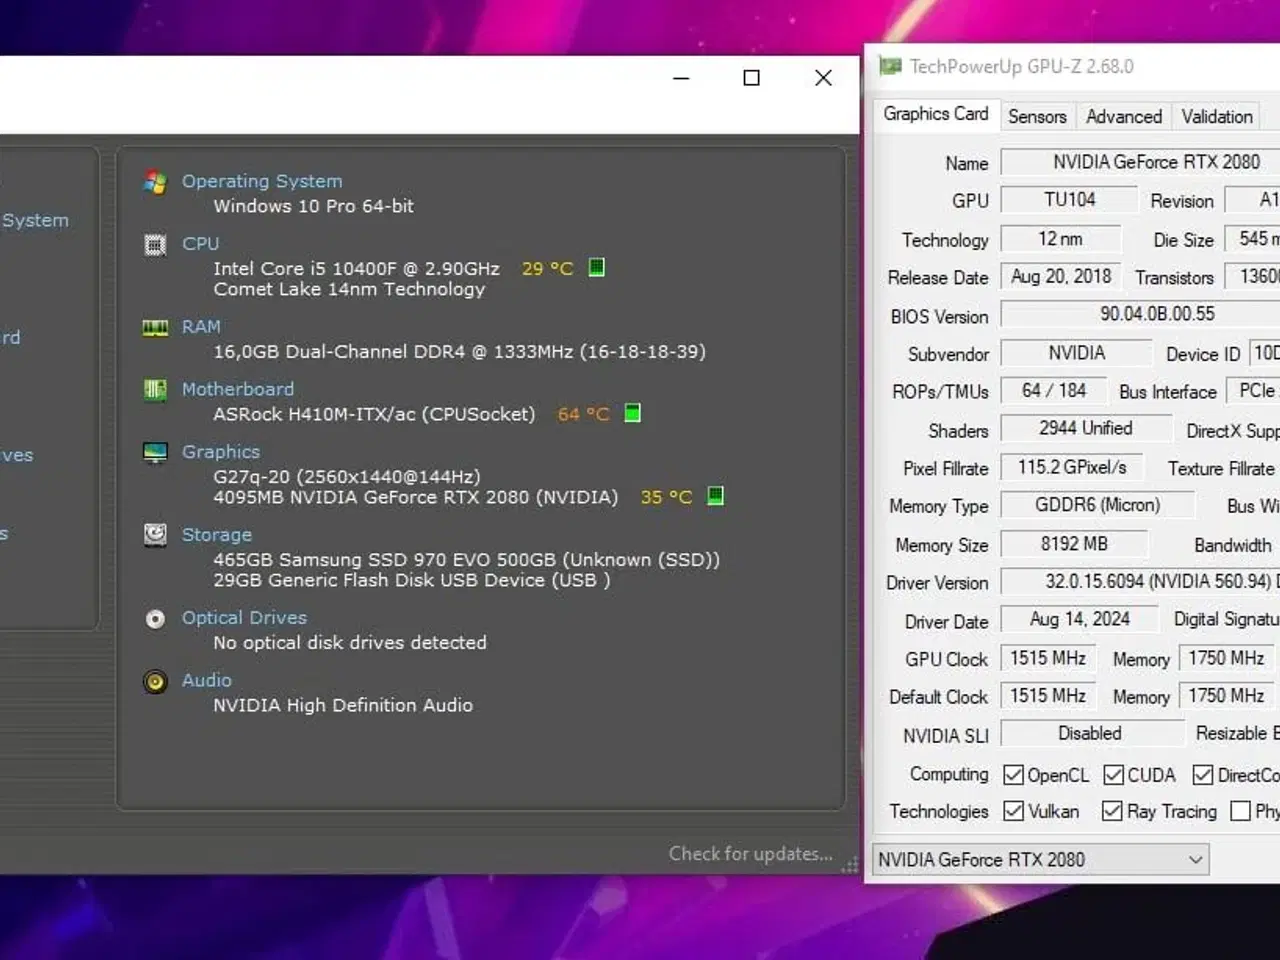Image resolution: width=1280 pixels, height=960 pixels.
Task: Click the Optical Drives disc icon
Action: [155, 619]
